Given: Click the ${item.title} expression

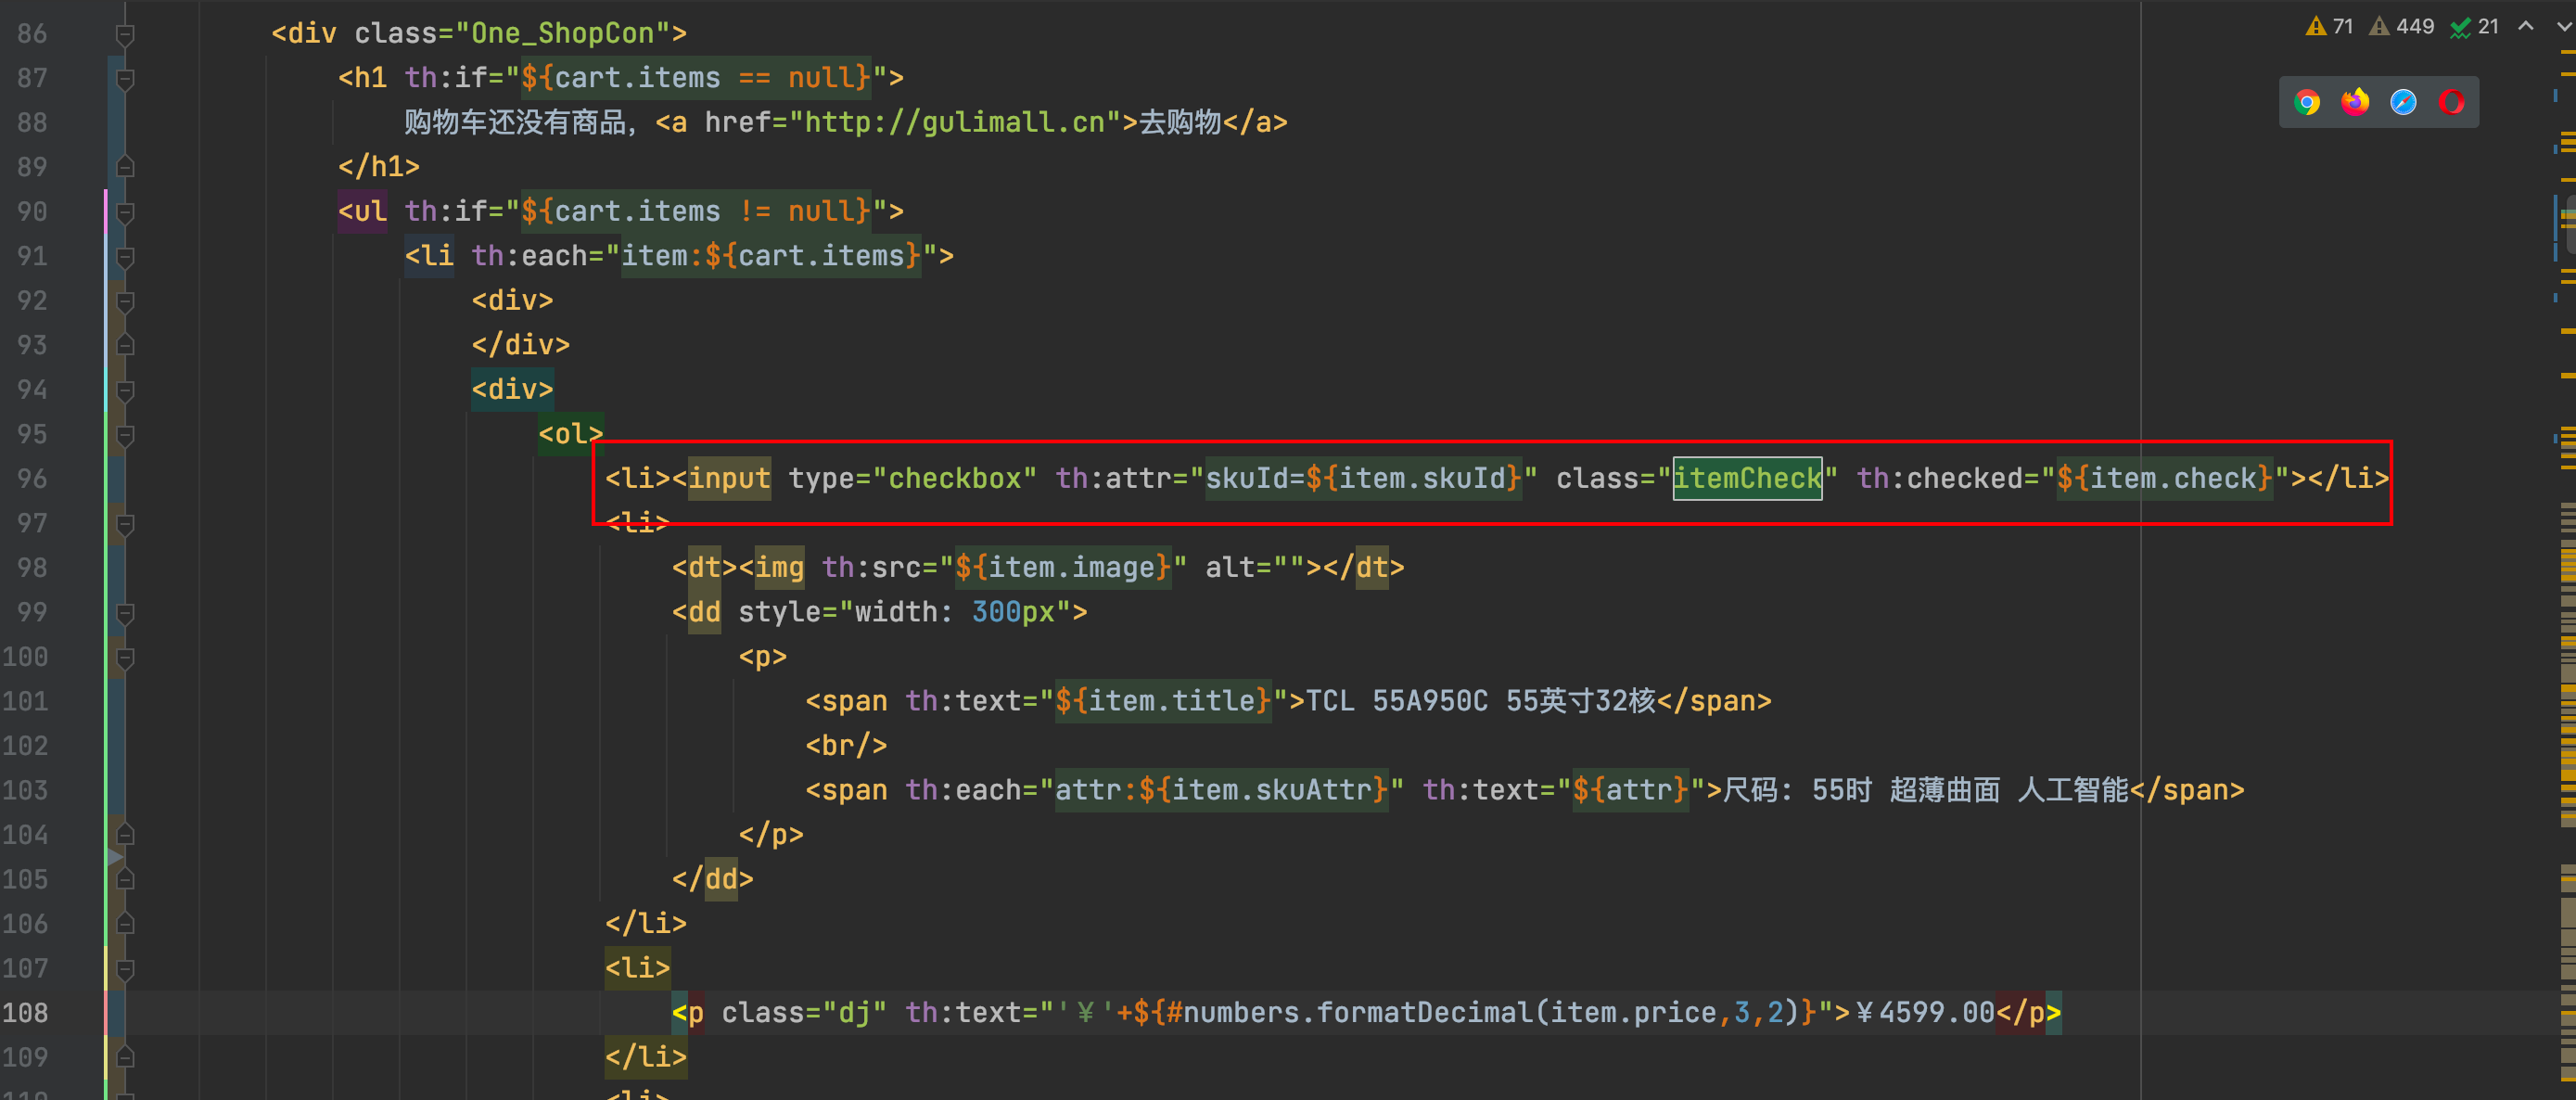Looking at the screenshot, I should 1163,701.
